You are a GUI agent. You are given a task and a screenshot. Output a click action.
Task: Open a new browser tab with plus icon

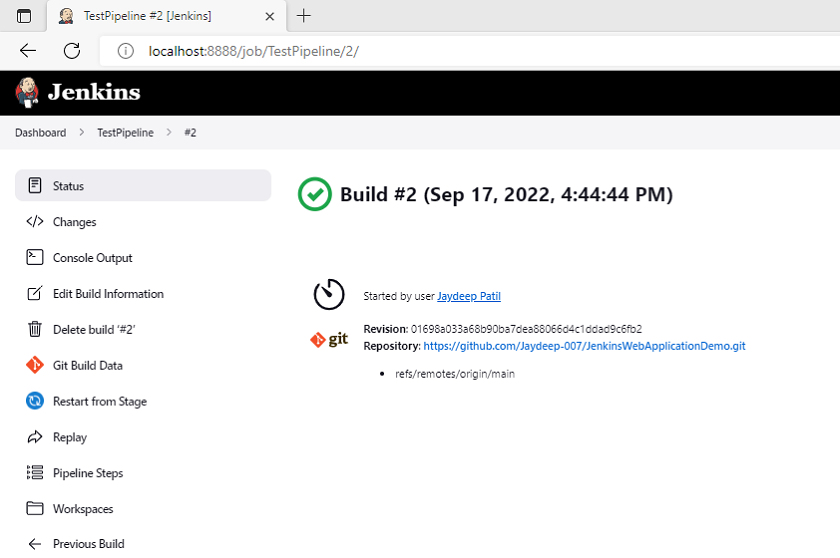[303, 16]
